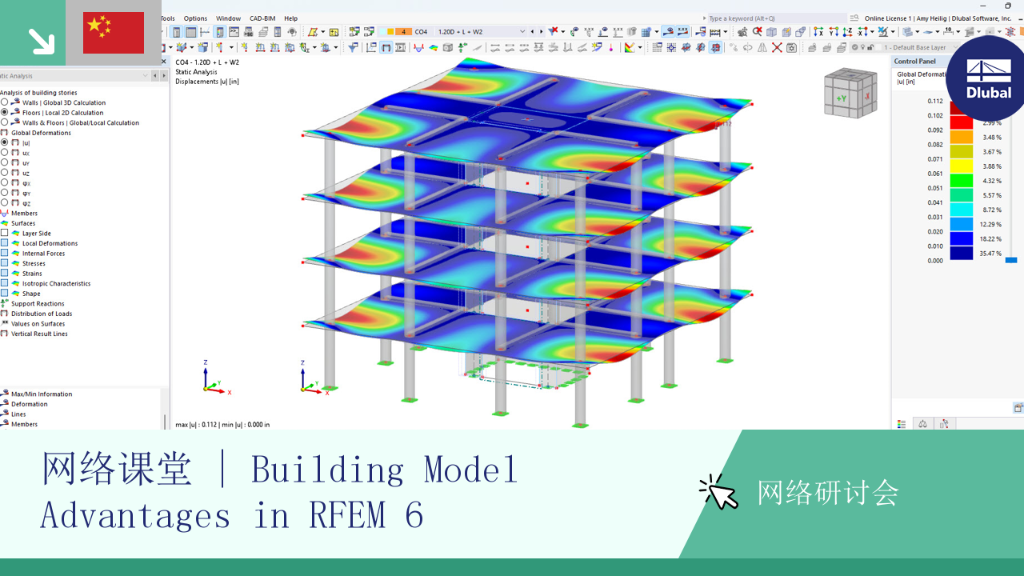
Task: Click the view along X axis icon
Action: click(818, 32)
